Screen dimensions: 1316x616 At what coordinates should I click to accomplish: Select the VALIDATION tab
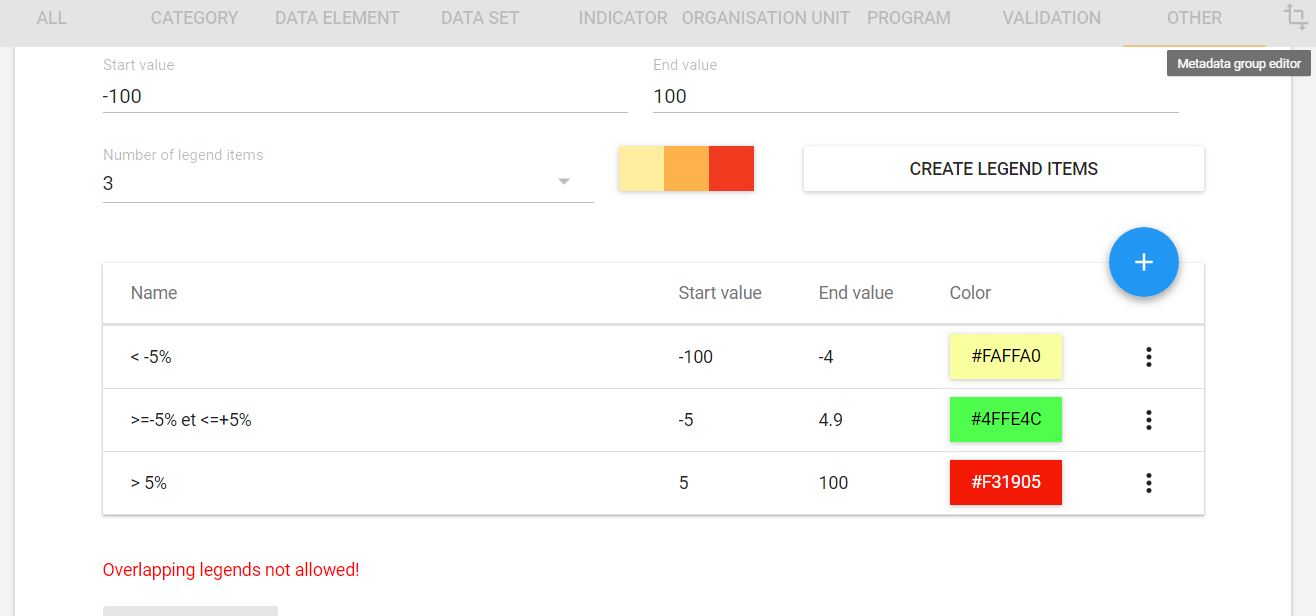[x=1051, y=18]
